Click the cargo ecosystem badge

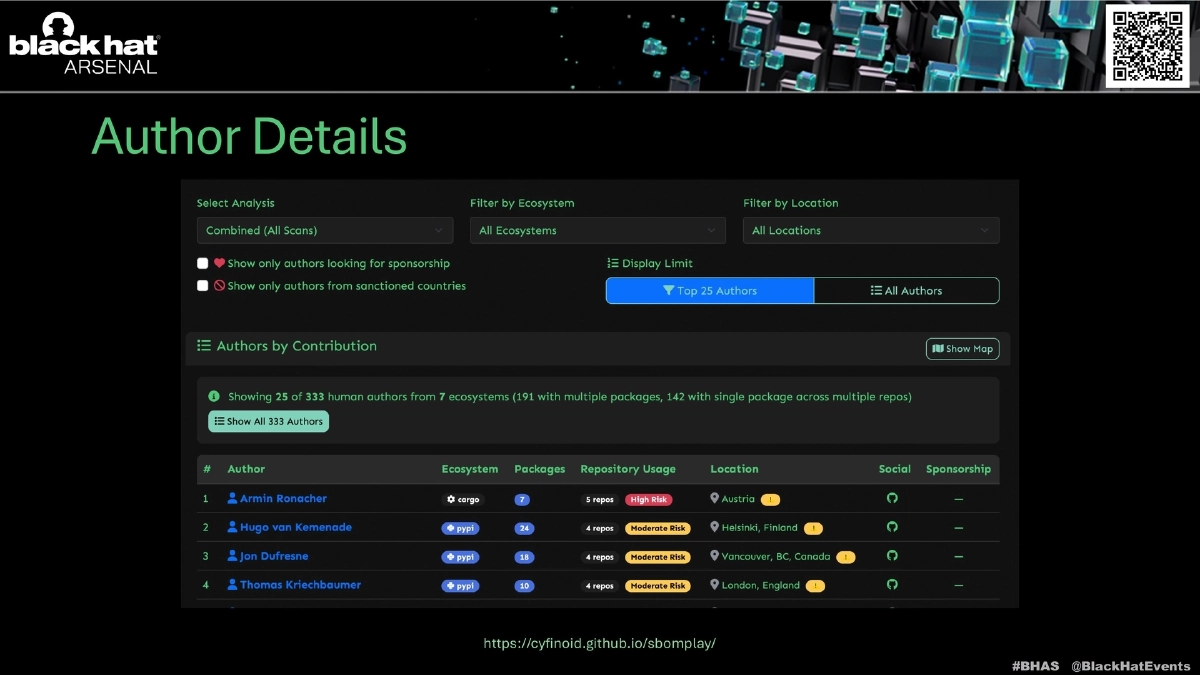(461, 500)
